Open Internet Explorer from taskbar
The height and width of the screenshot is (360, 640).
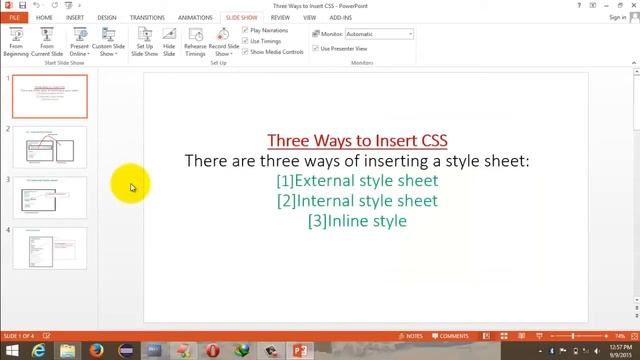[x=39, y=351]
